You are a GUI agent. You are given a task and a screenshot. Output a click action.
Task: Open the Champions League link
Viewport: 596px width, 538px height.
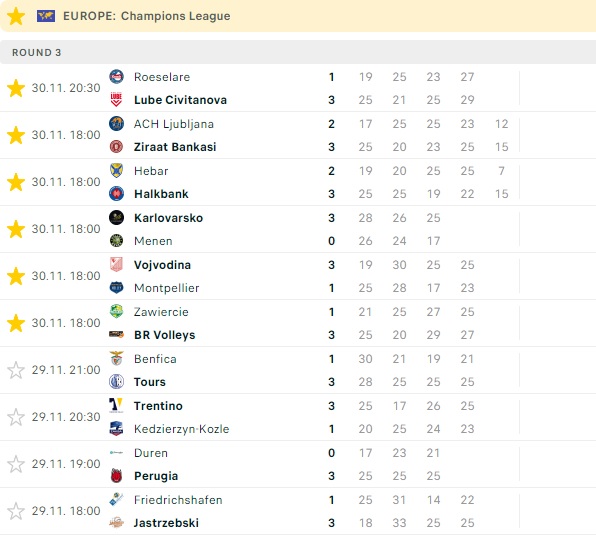tap(176, 16)
